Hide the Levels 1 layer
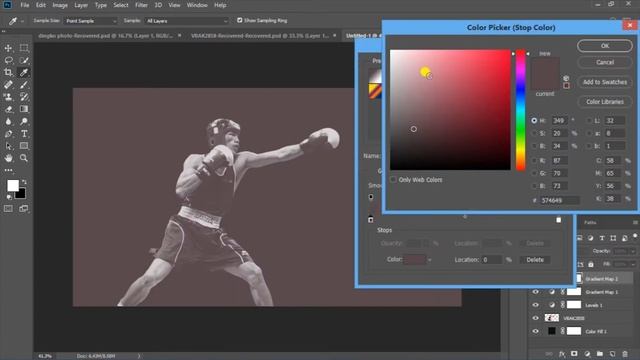 [536, 305]
